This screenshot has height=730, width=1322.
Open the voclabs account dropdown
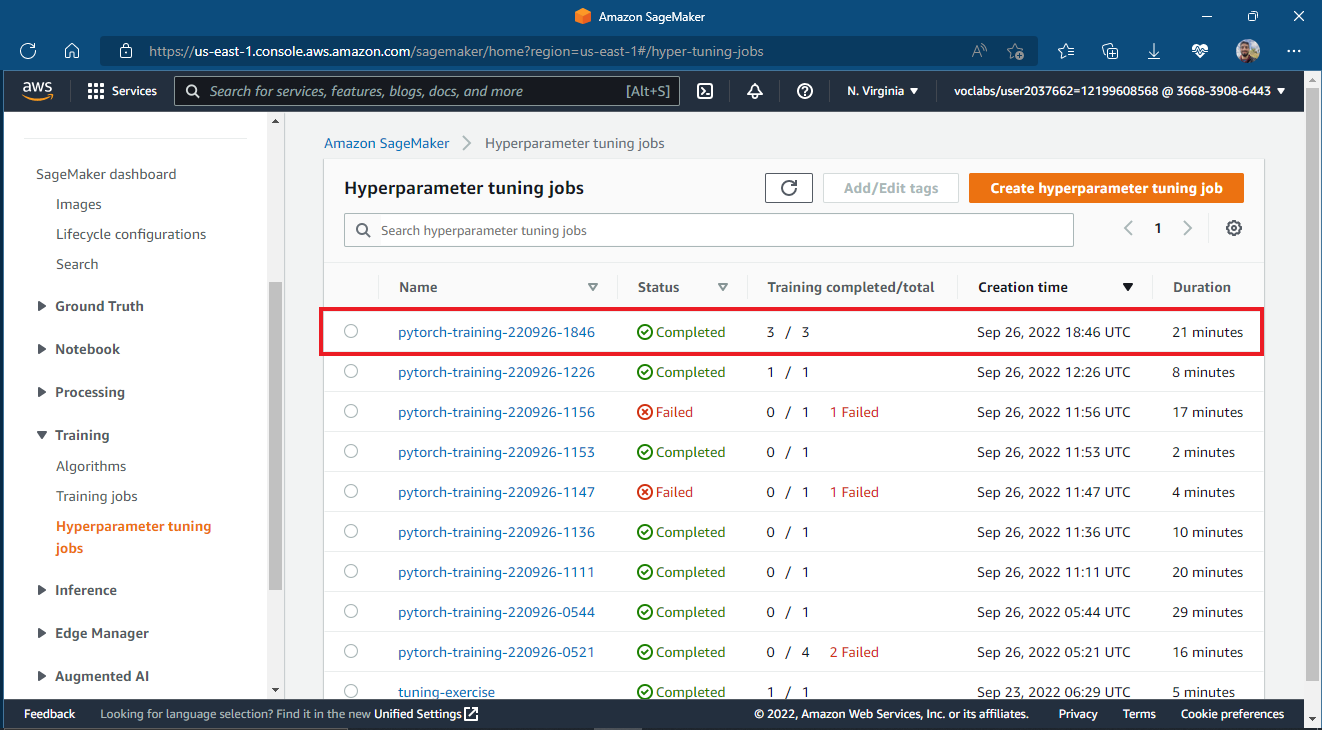point(1120,91)
